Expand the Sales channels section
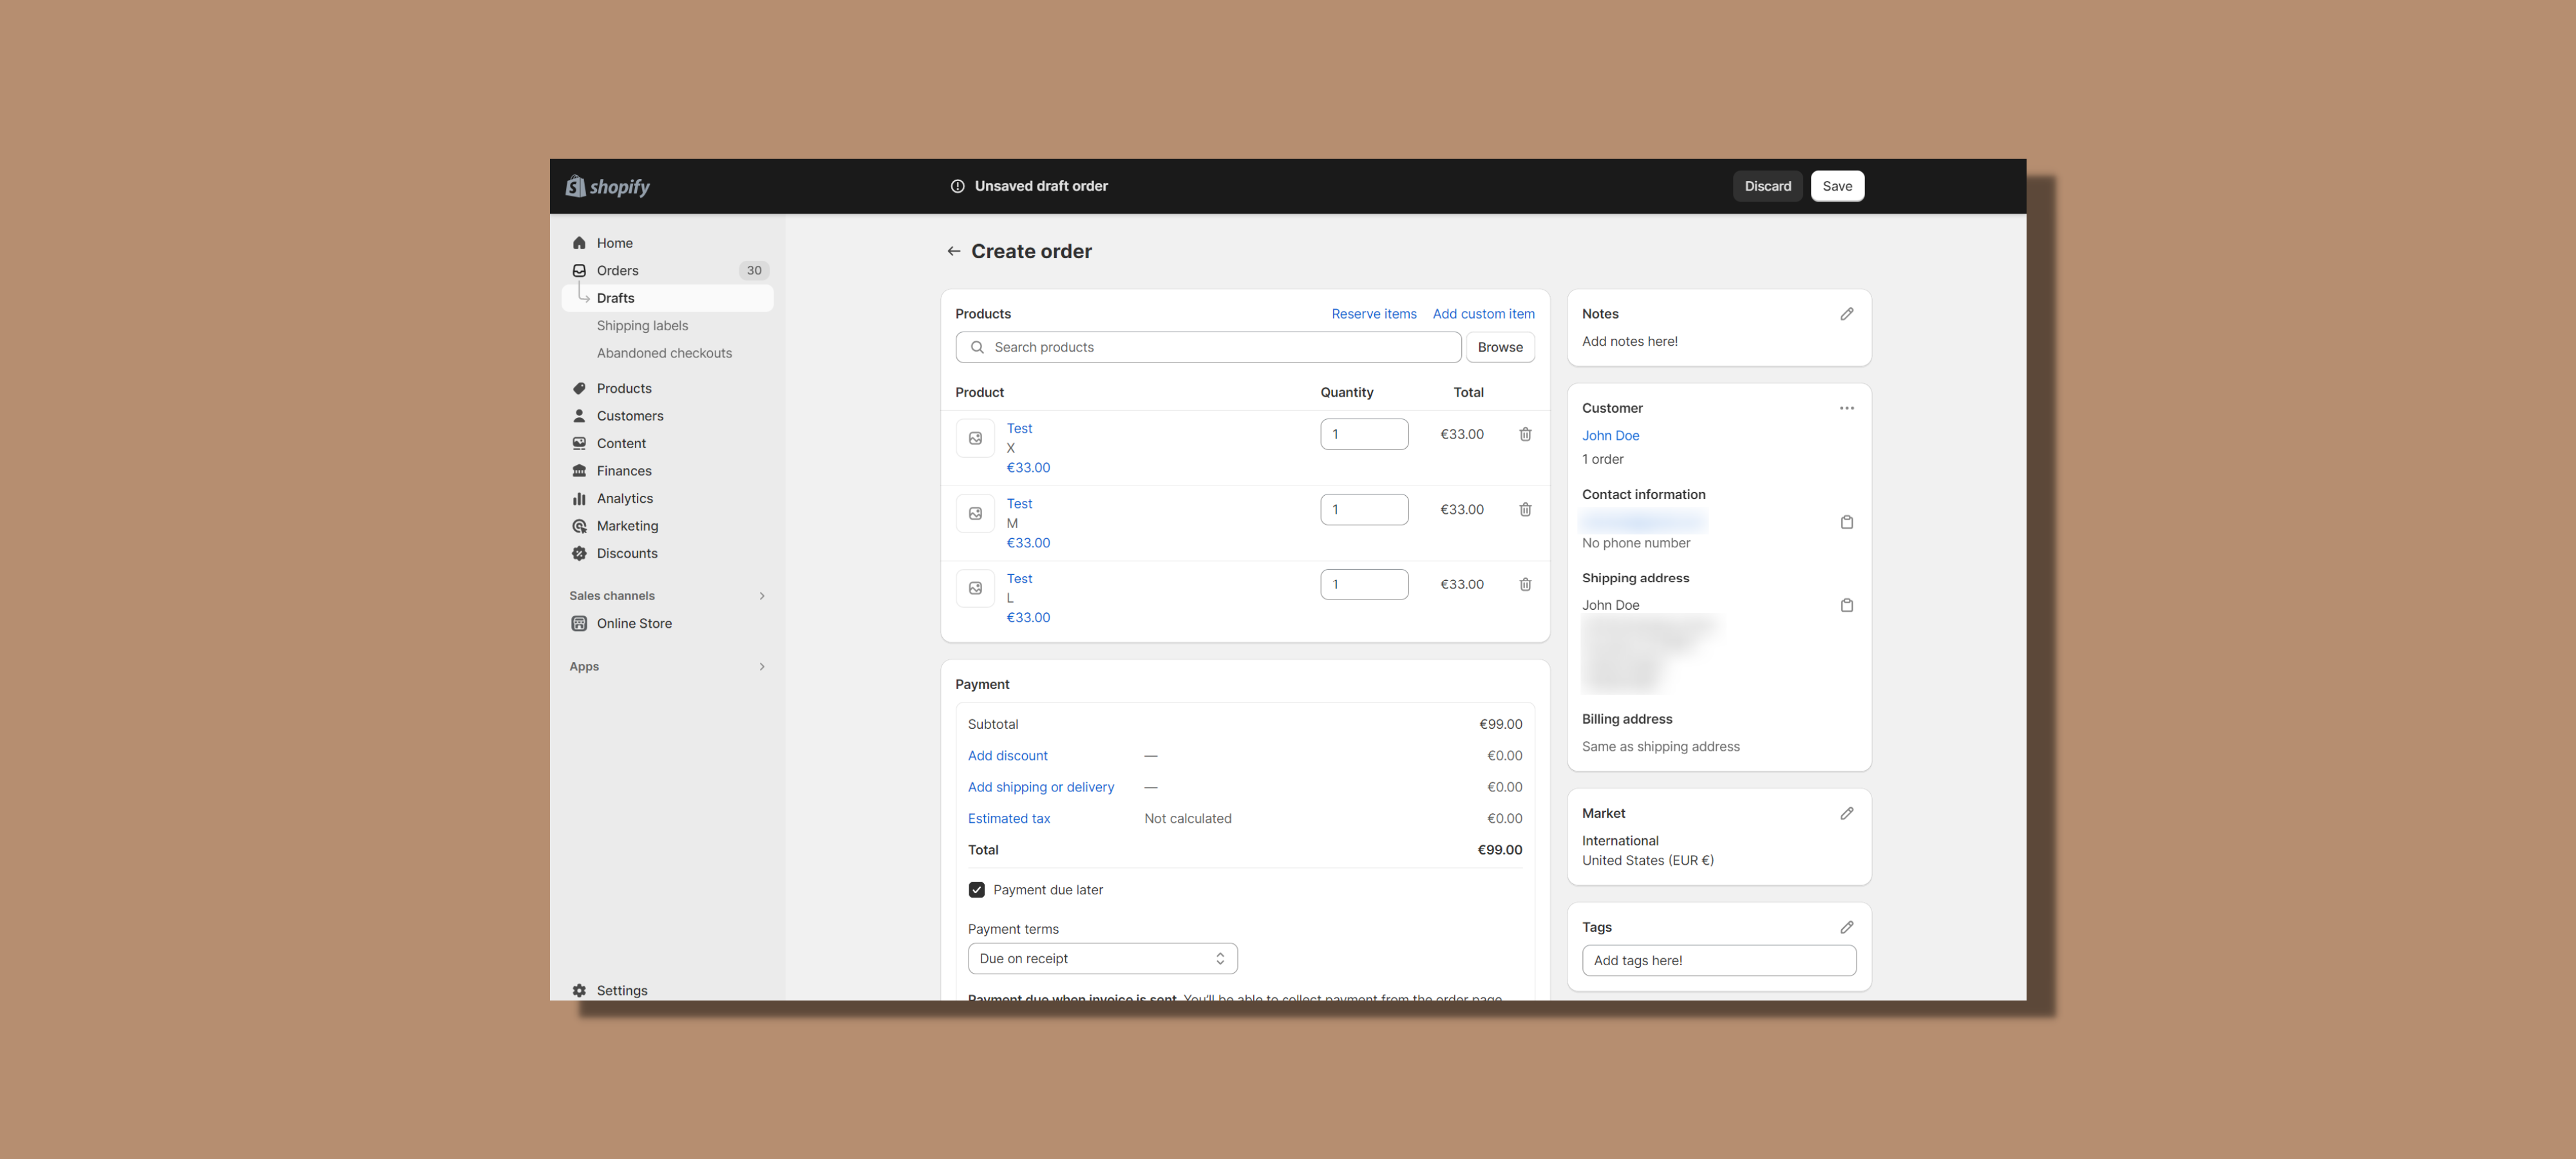This screenshot has width=2576, height=1159. (761, 596)
